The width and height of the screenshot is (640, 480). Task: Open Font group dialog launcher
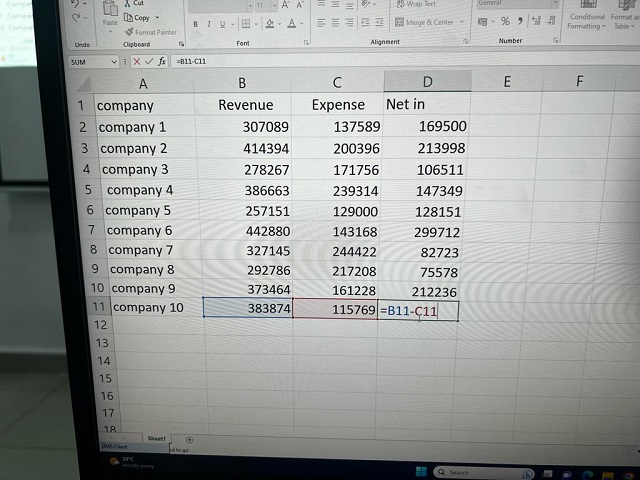pos(306,42)
